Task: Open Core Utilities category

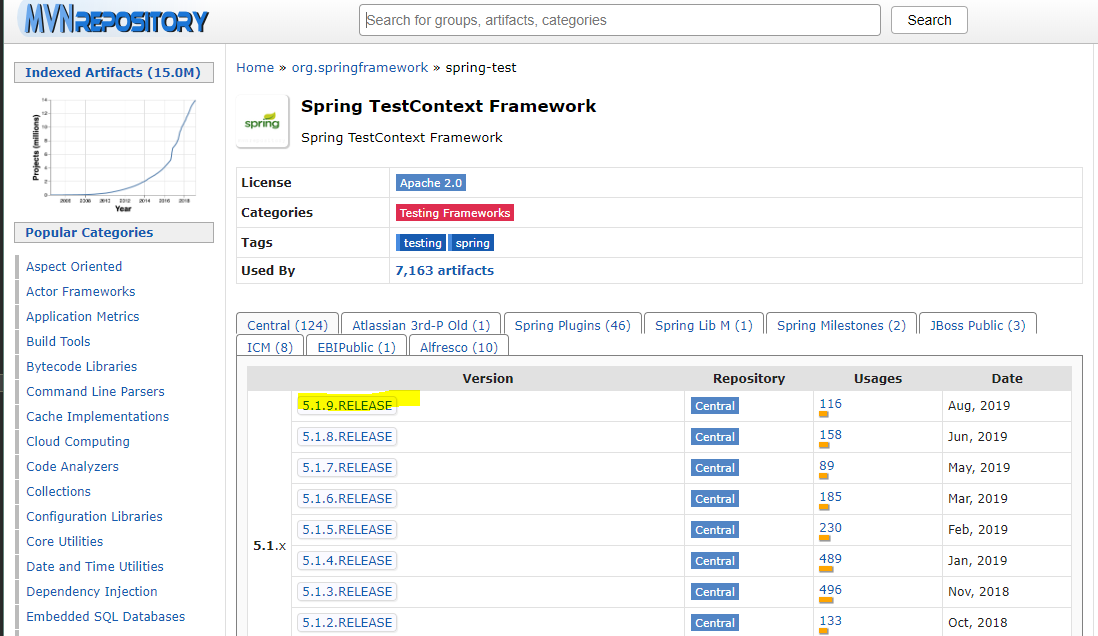Action: (x=64, y=541)
